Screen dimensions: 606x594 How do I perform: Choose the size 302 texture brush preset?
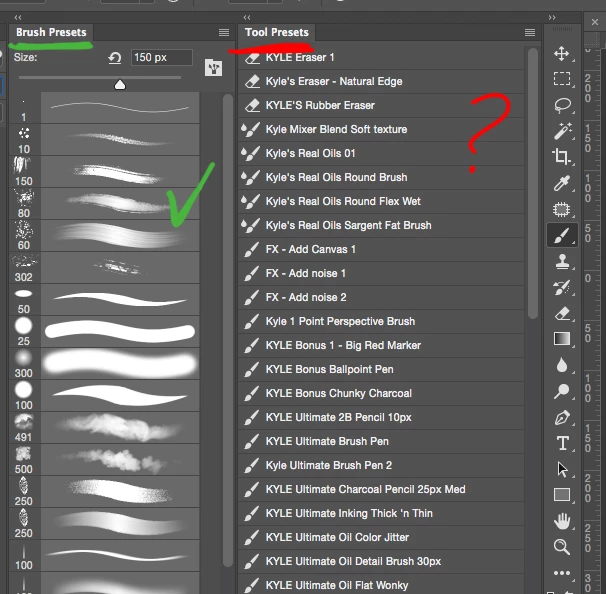(104, 267)
